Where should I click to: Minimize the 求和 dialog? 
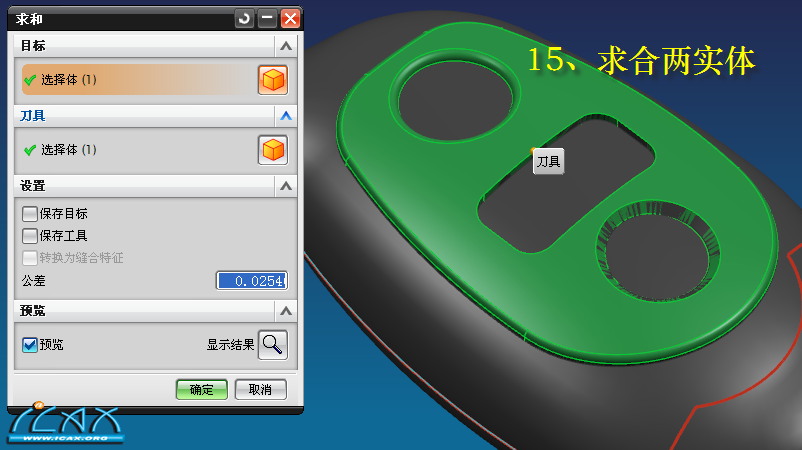click(267, 19)
